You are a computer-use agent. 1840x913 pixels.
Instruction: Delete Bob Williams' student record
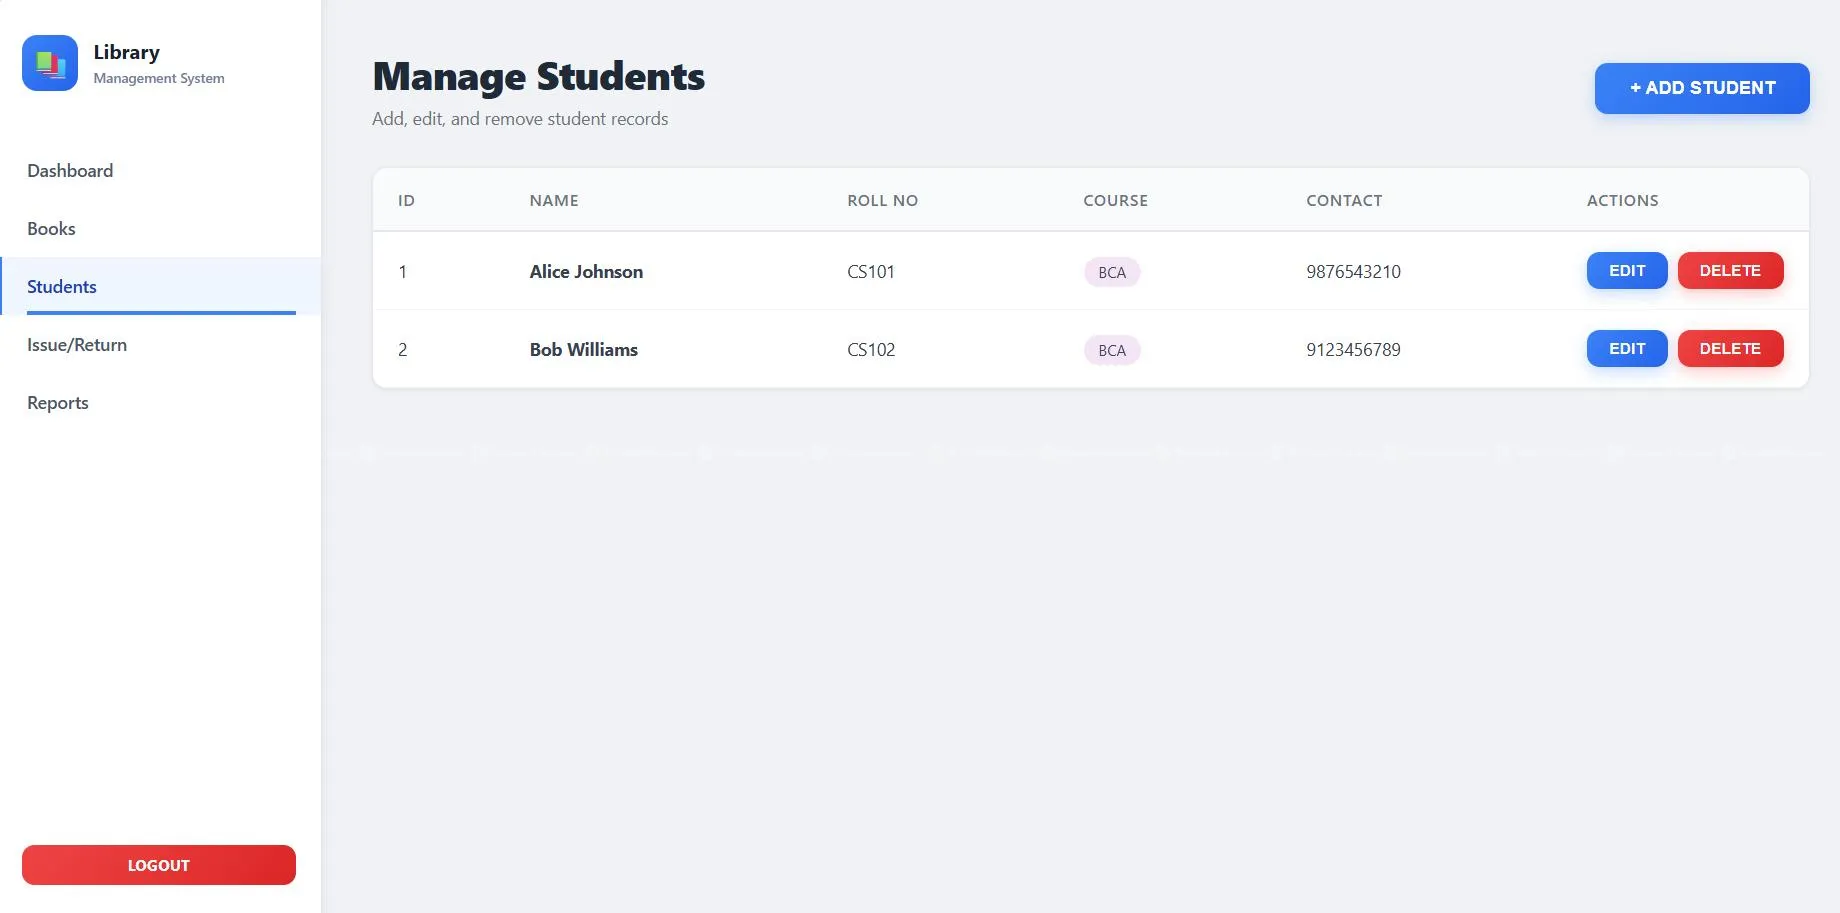tap(1729, 349)
